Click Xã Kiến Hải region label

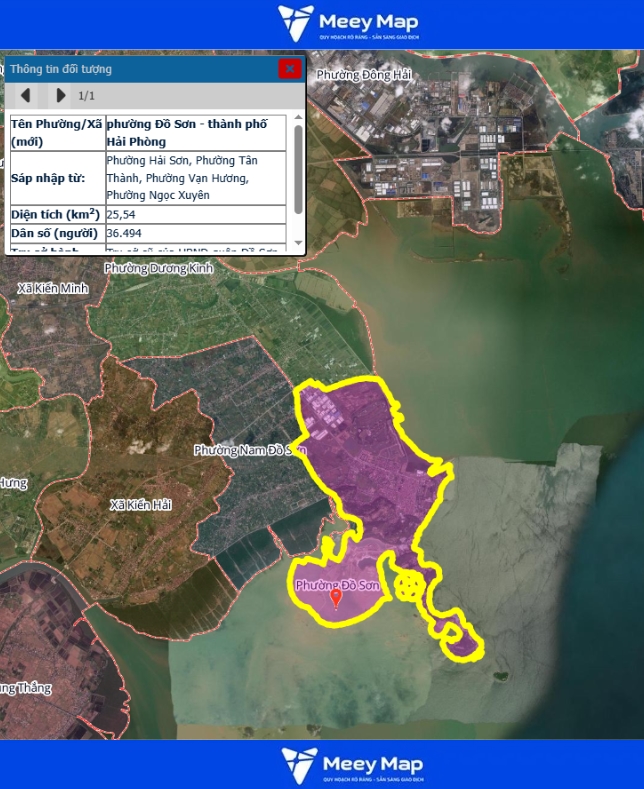[141, 505]
